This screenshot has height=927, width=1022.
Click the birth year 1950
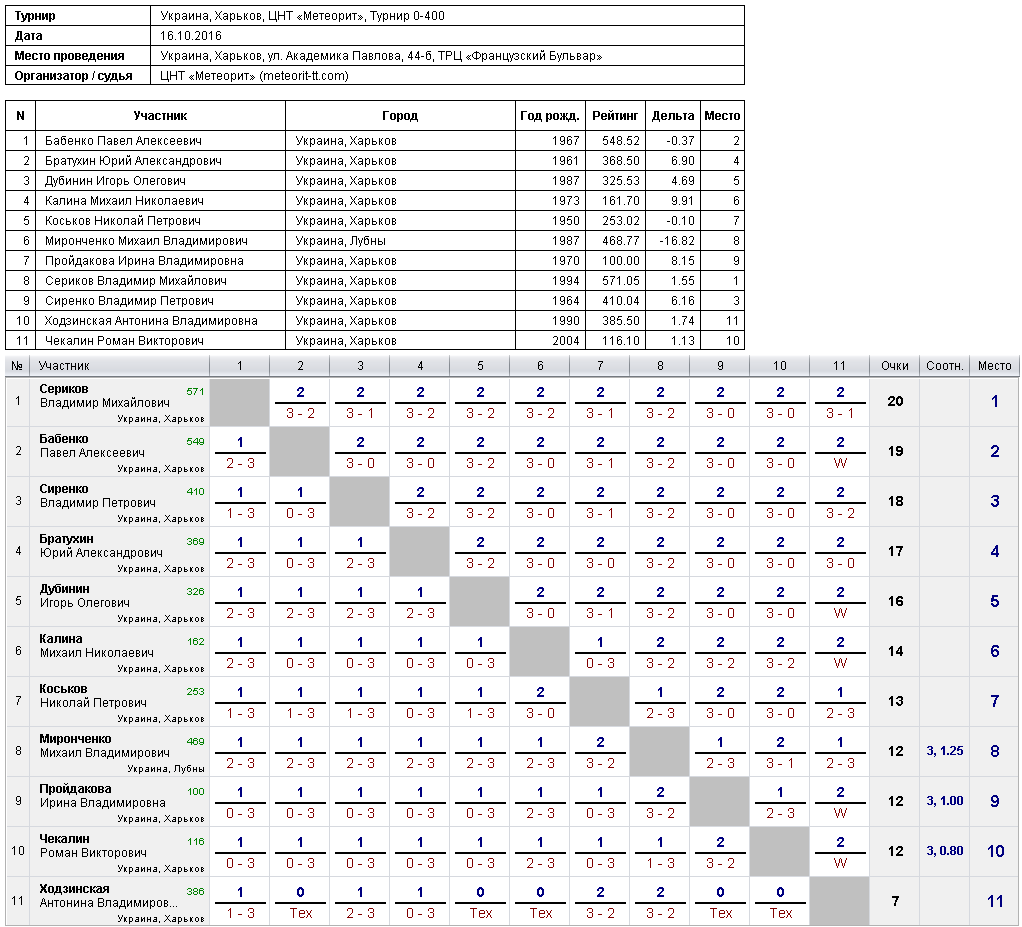tap(565, 221)
